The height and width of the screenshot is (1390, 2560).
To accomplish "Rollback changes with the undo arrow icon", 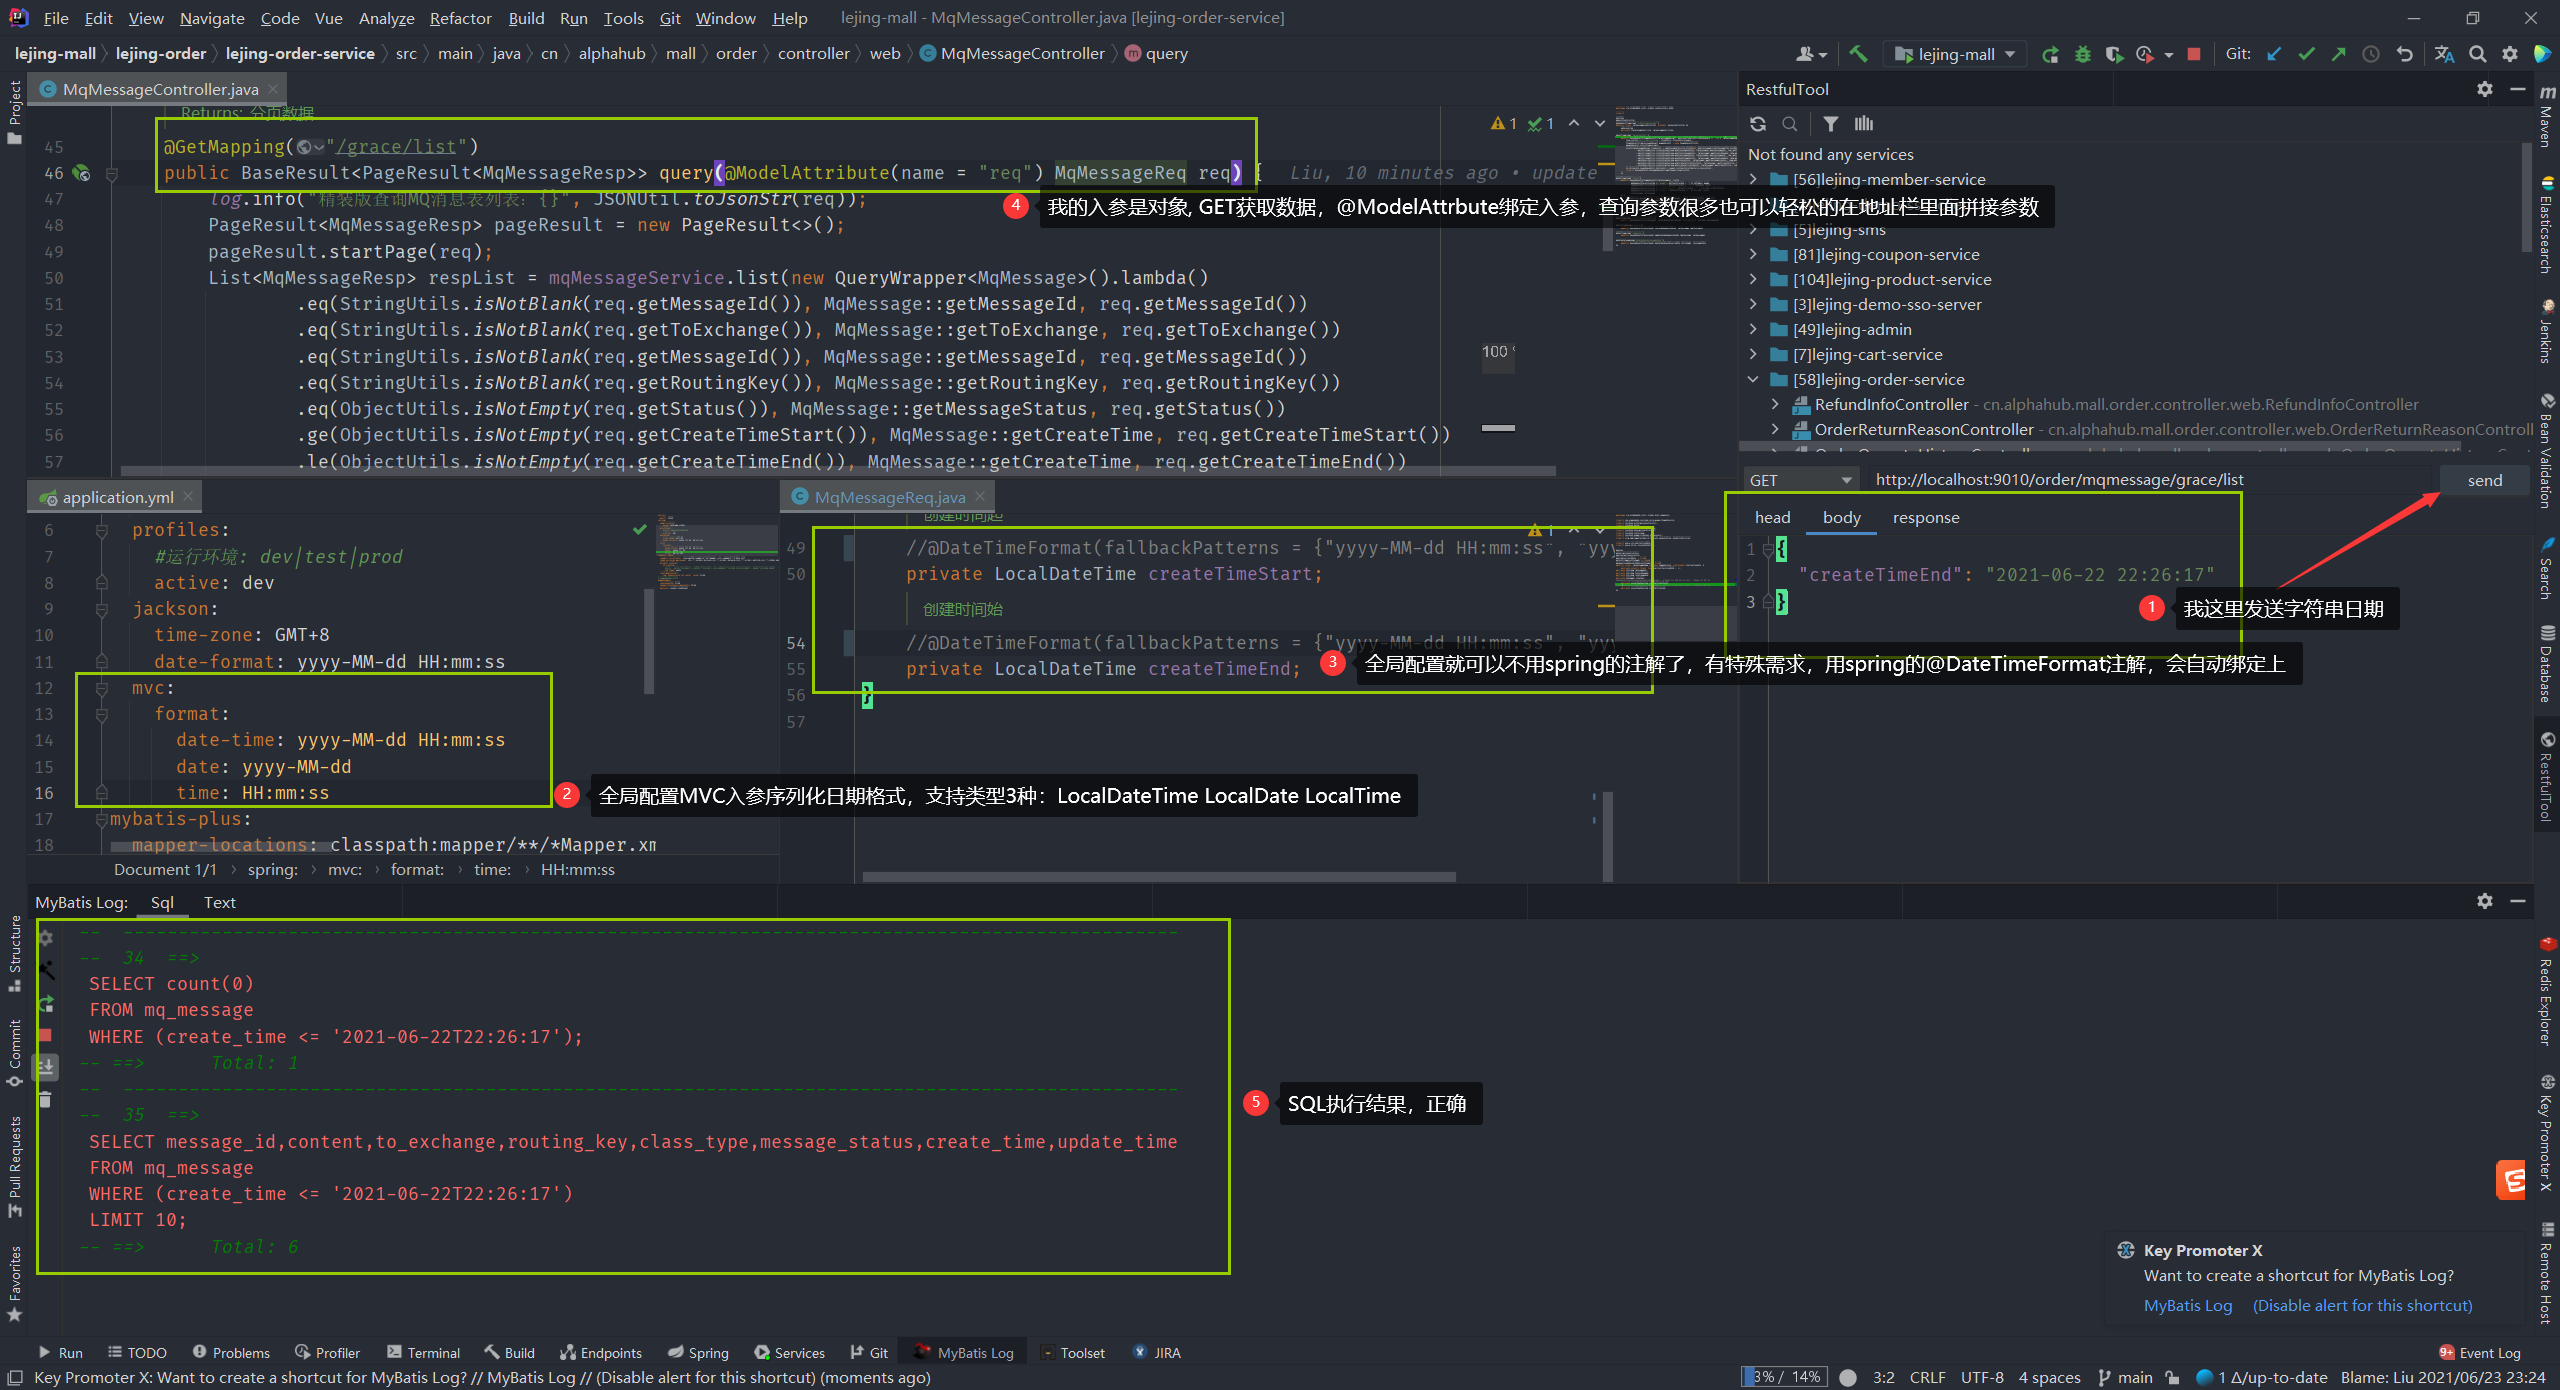I will coord(2404,54).
